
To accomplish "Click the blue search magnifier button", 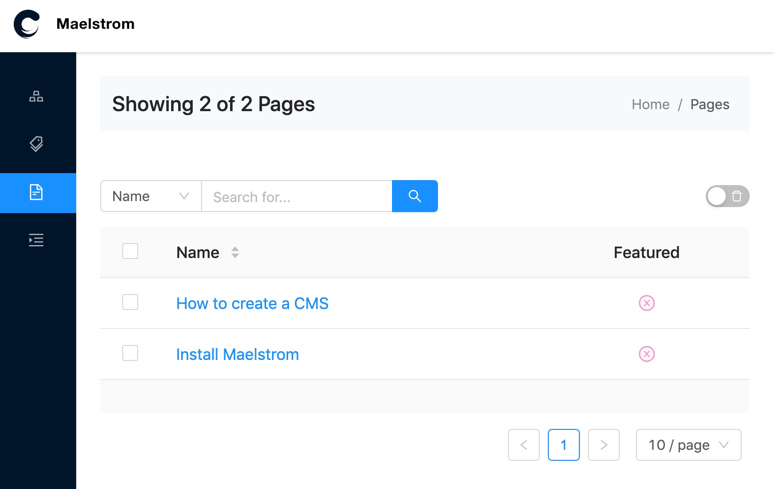I will tap(415, 196).
